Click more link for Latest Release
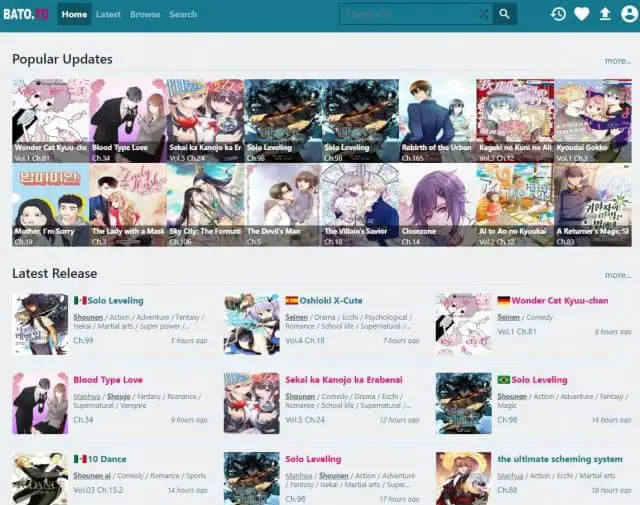This screenshot has height=505, width=640. [618, 275]
